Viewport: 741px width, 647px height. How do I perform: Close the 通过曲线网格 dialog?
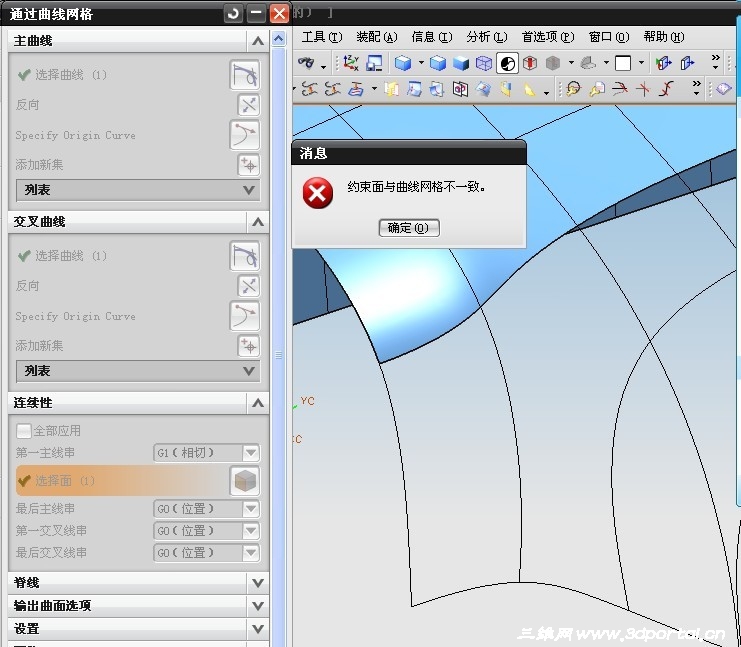click(x=279, y=13)
